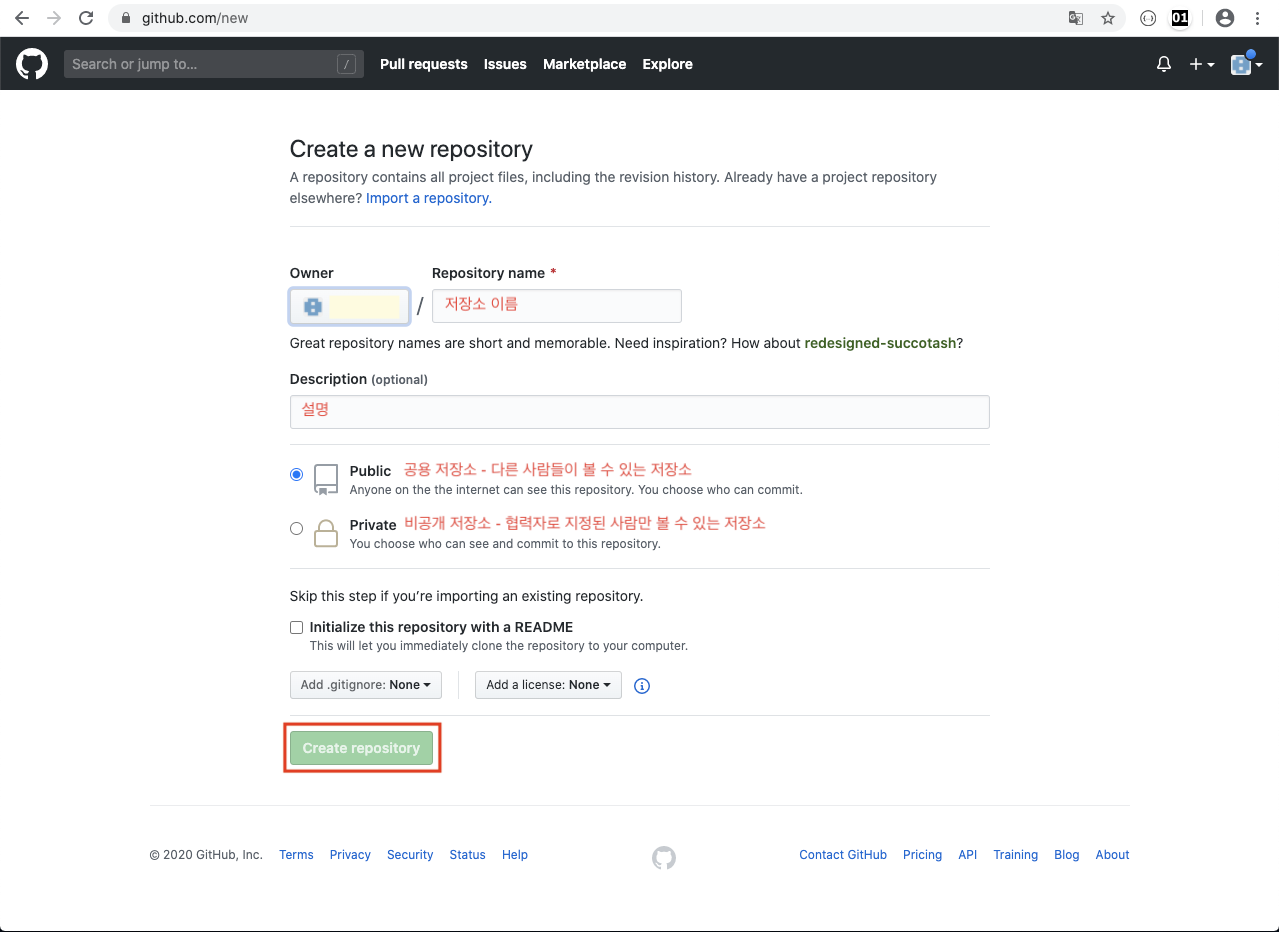
Task: Go to Pull requests
Action: pyautogui.click(x=424, y=64)
